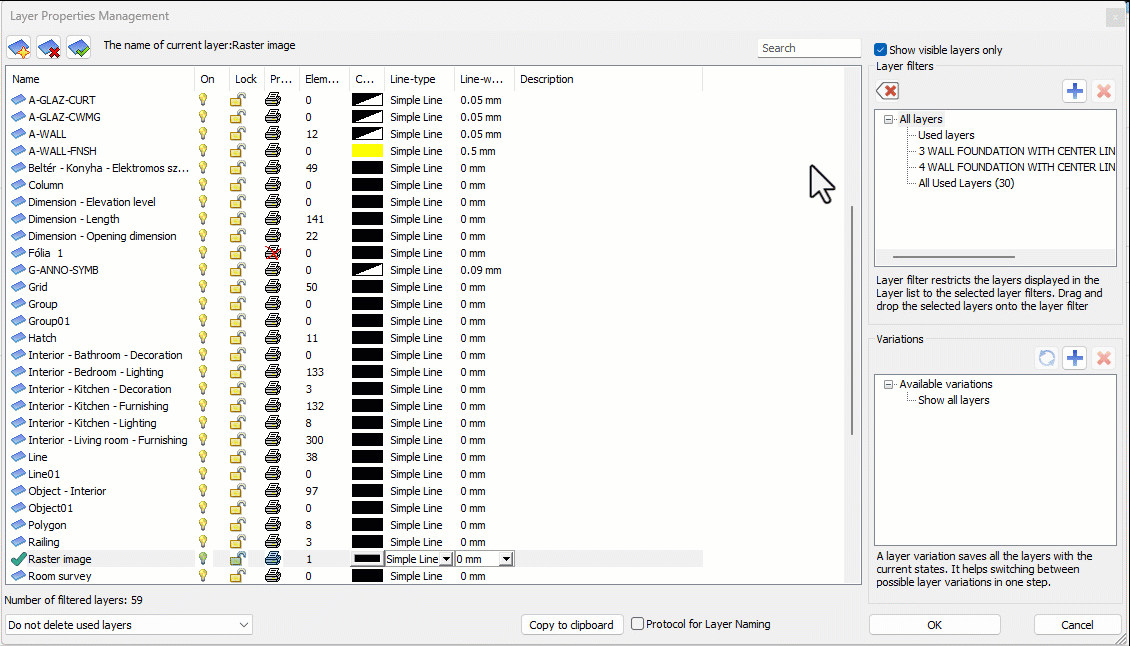Select Show all layers variation
Viewport: 1130px width, 646px height.
(953, 400)
